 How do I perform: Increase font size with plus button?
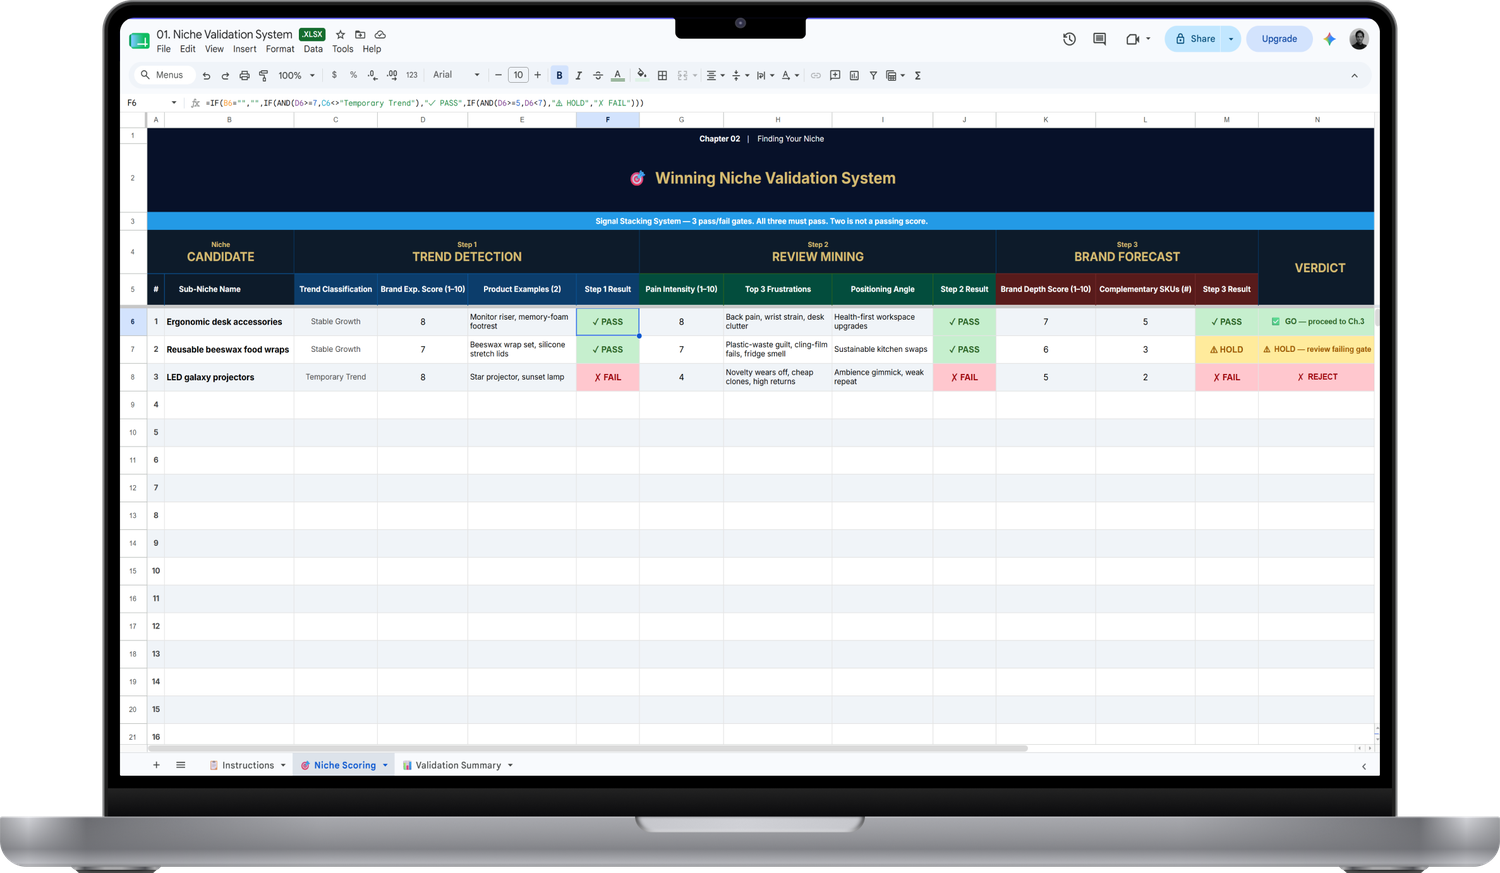[538, 75]
